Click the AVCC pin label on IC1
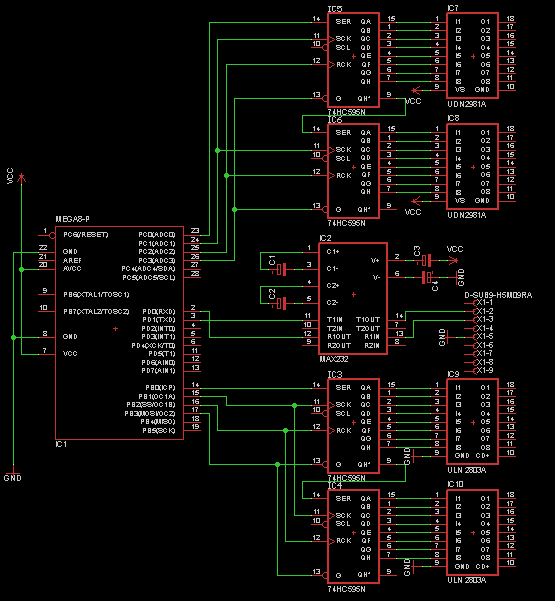The height and width of the screenshot is (601, 555). coord(72,269)
